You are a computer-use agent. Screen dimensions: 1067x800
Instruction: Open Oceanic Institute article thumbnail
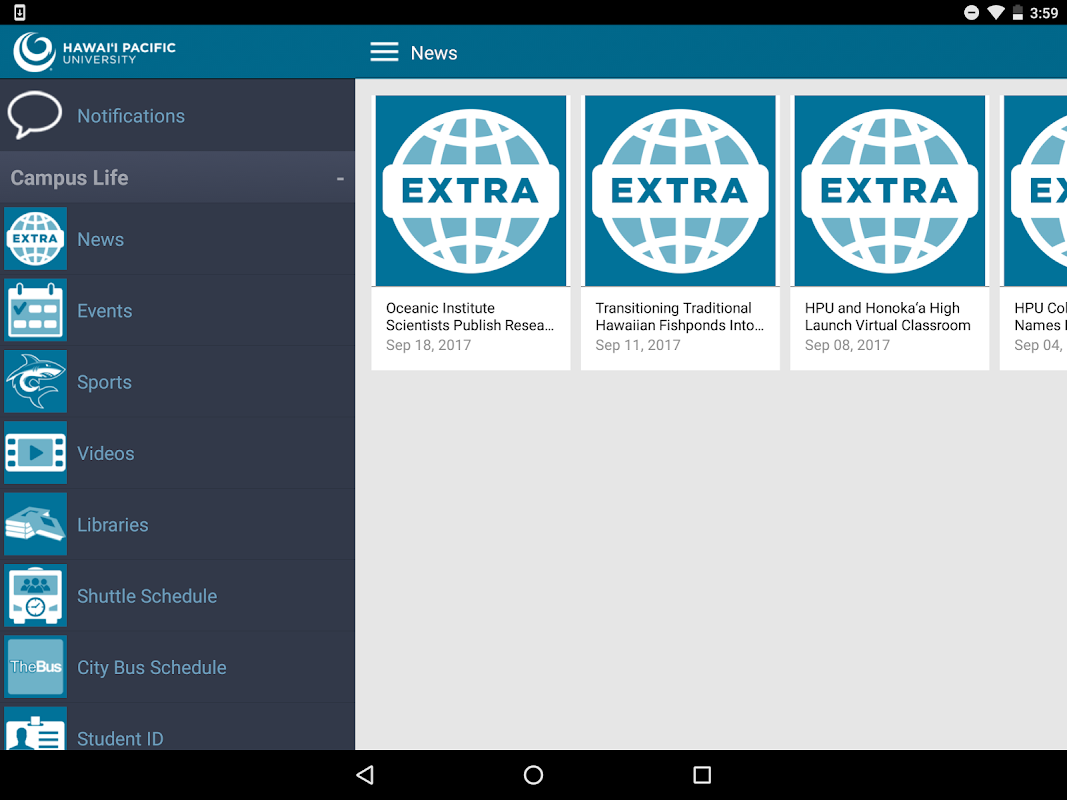coord(471,190)
